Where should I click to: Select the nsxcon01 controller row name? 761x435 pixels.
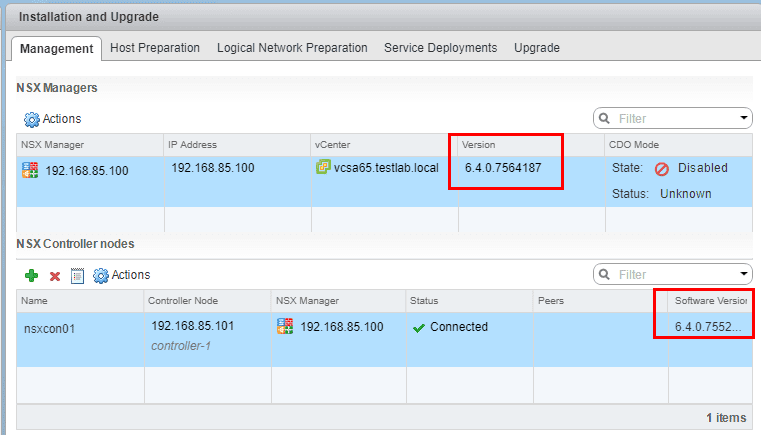click(50, 329)
